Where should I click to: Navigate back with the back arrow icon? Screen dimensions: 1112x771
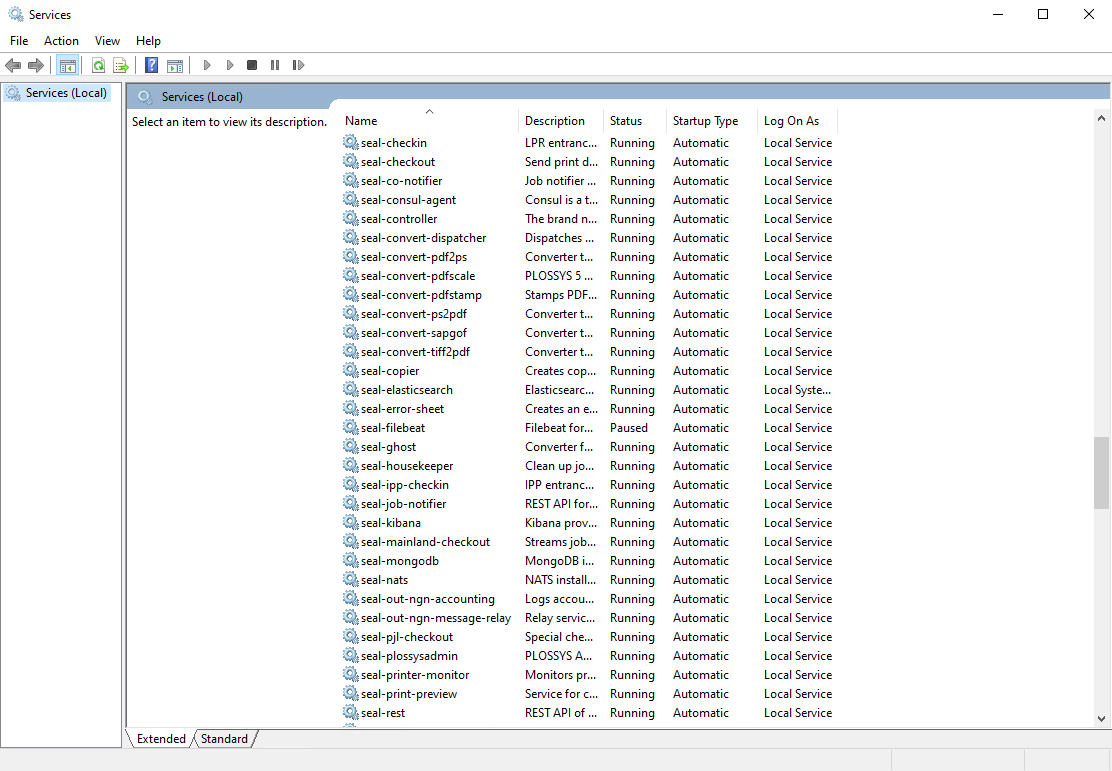[x=13, y=64]
